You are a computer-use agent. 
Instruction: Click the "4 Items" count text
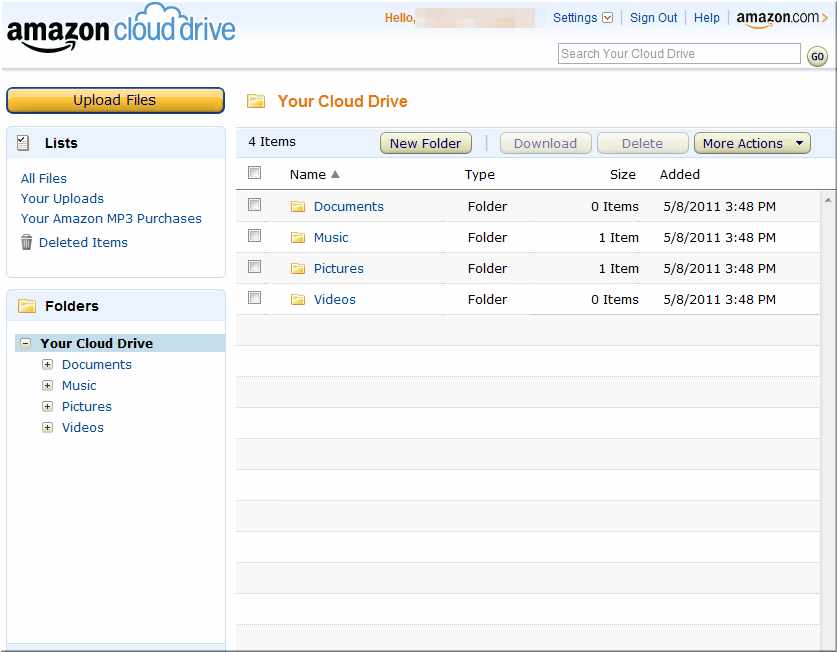click(272, 142)
